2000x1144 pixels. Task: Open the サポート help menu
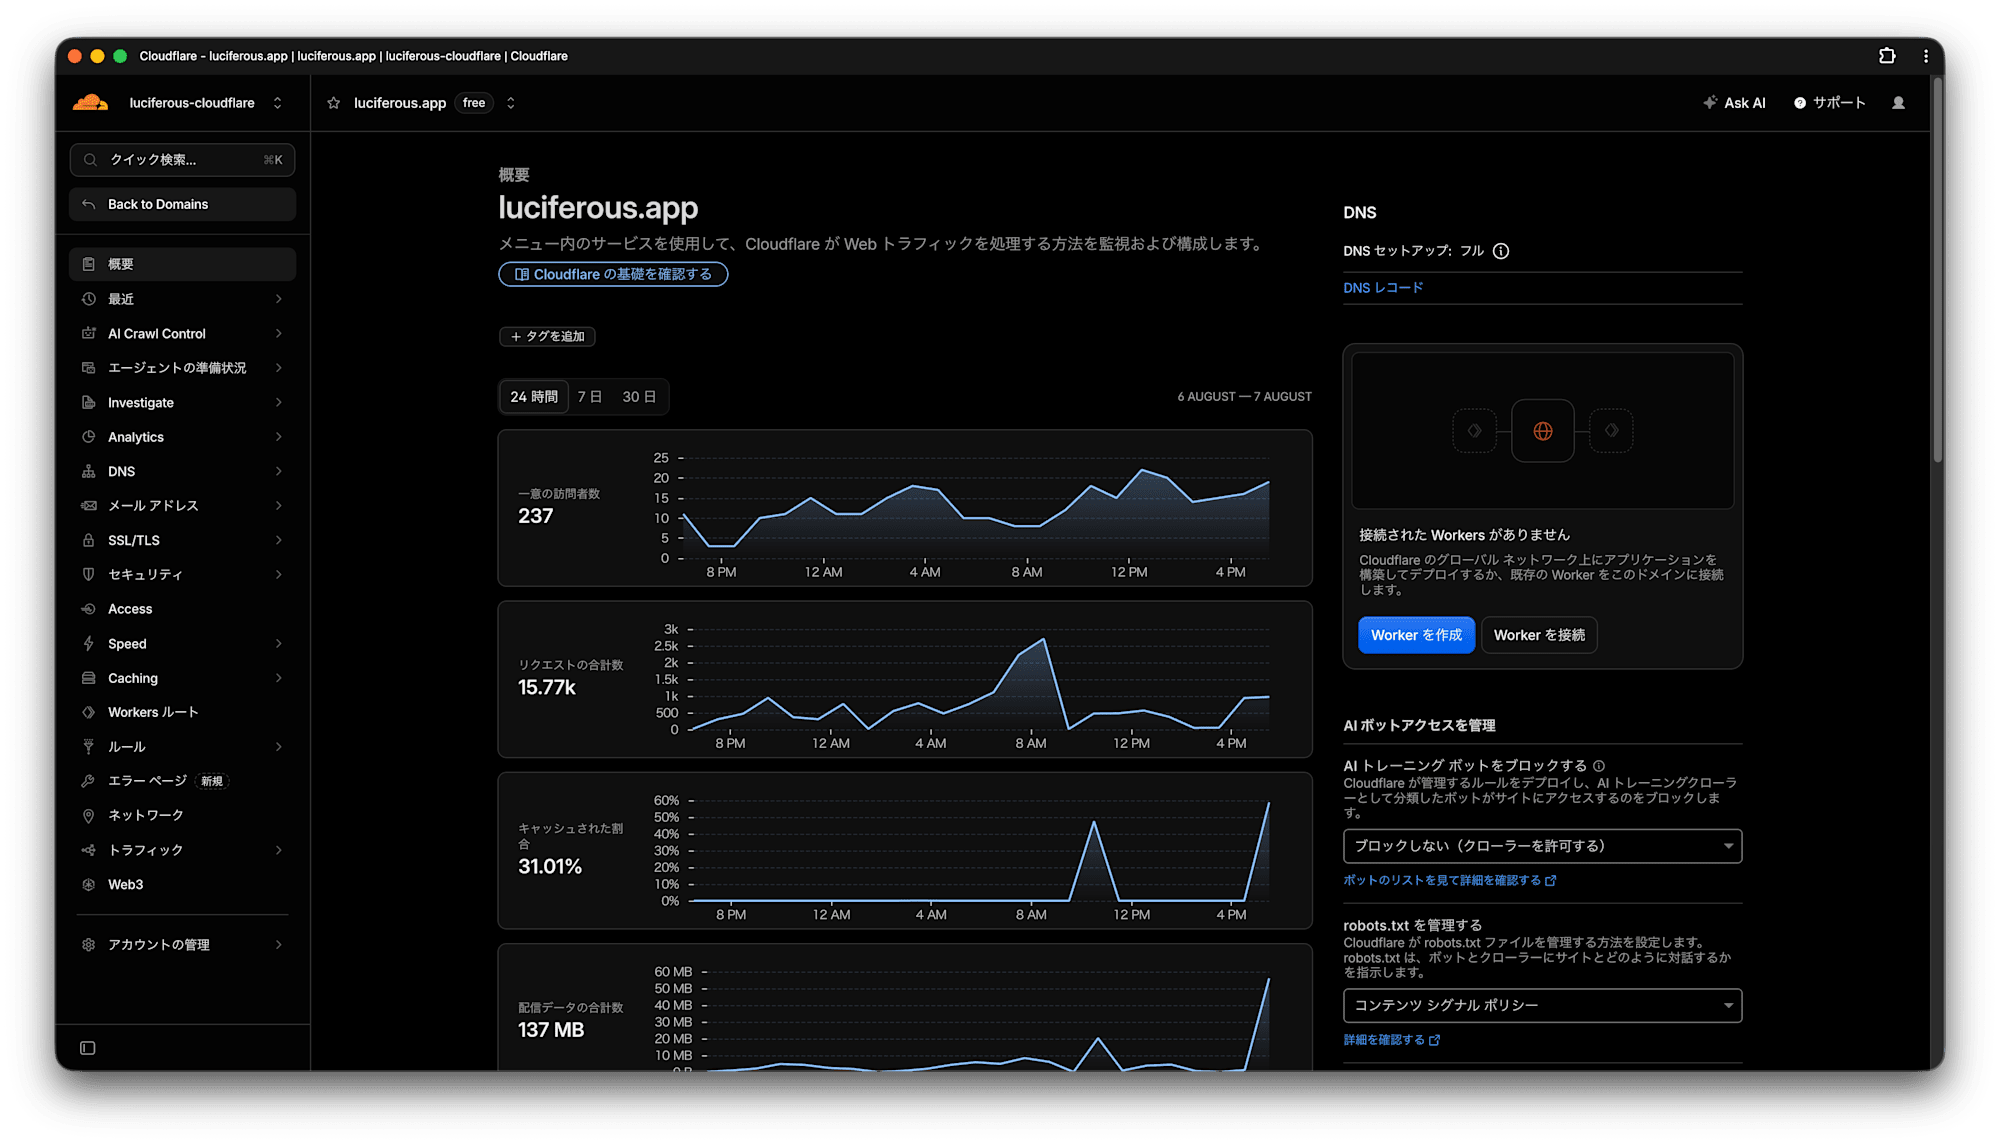pos(1829,103)
